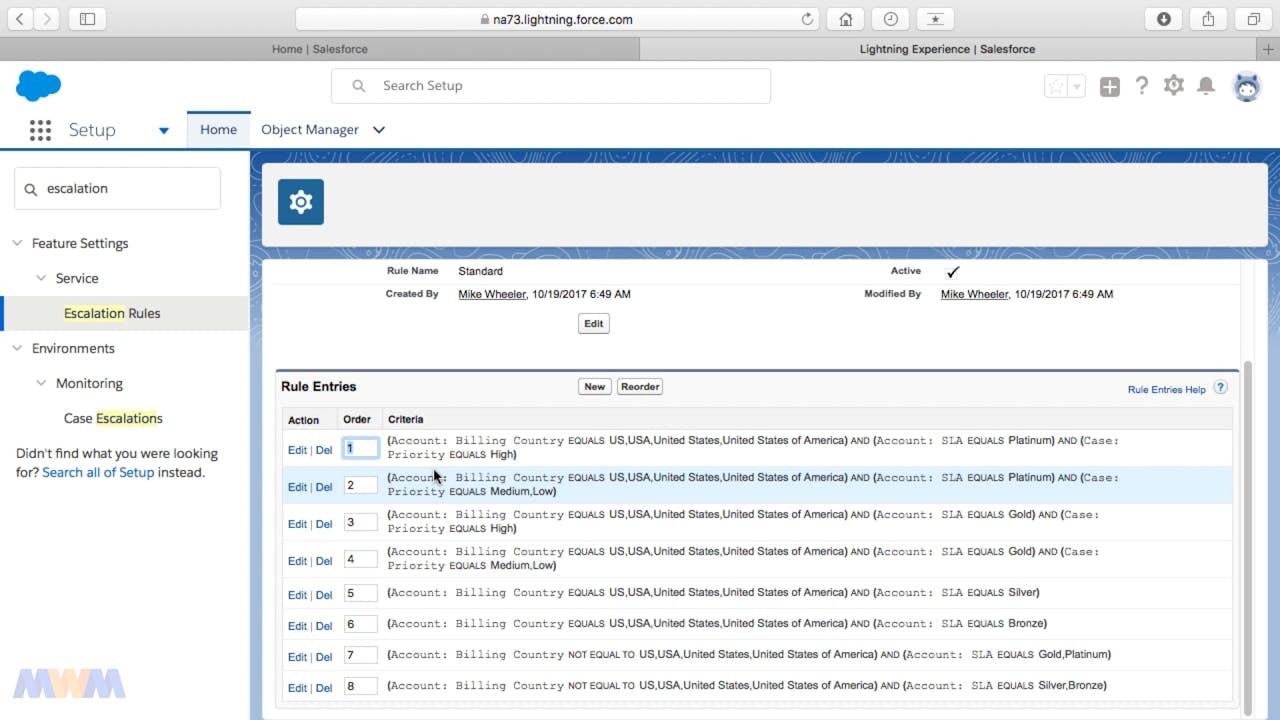The height and width of the screenshot is (720, 1280).
Task: Open the user profile avatar
Action: pos(1247,87)
